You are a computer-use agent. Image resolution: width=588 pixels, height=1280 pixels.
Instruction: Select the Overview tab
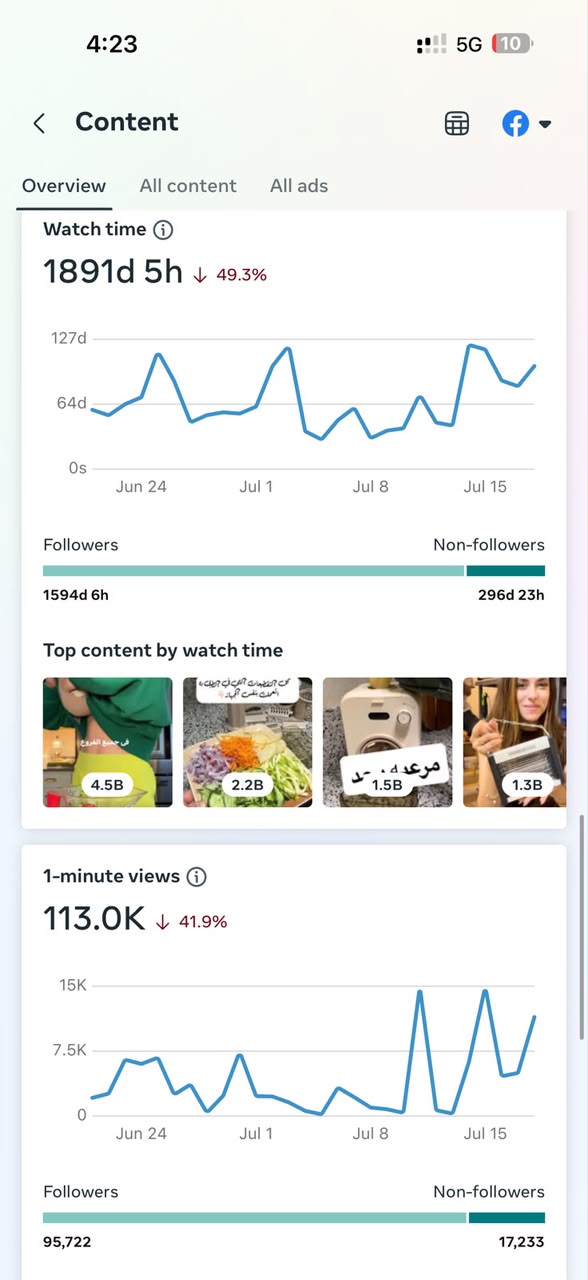[64, 186]
